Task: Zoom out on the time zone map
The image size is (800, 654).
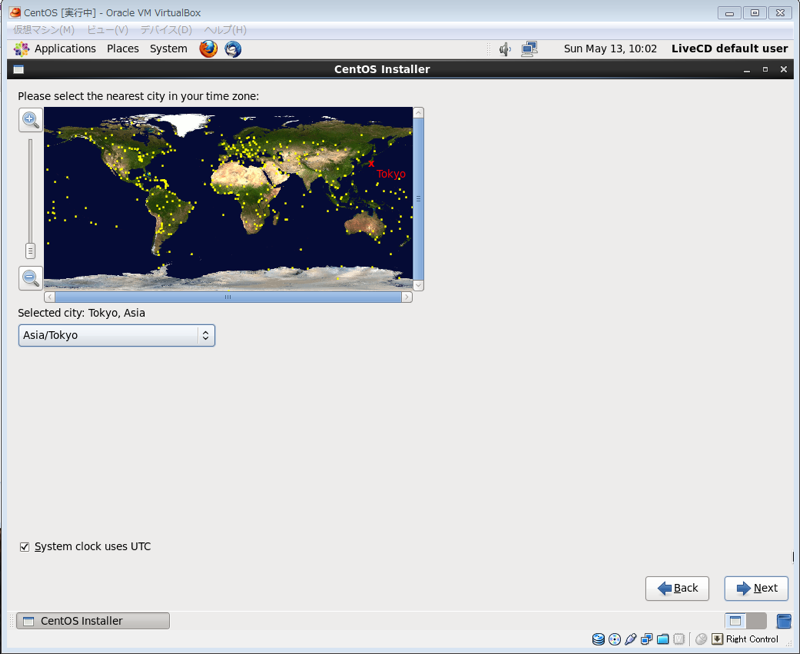Action: [x=31, y=278]
